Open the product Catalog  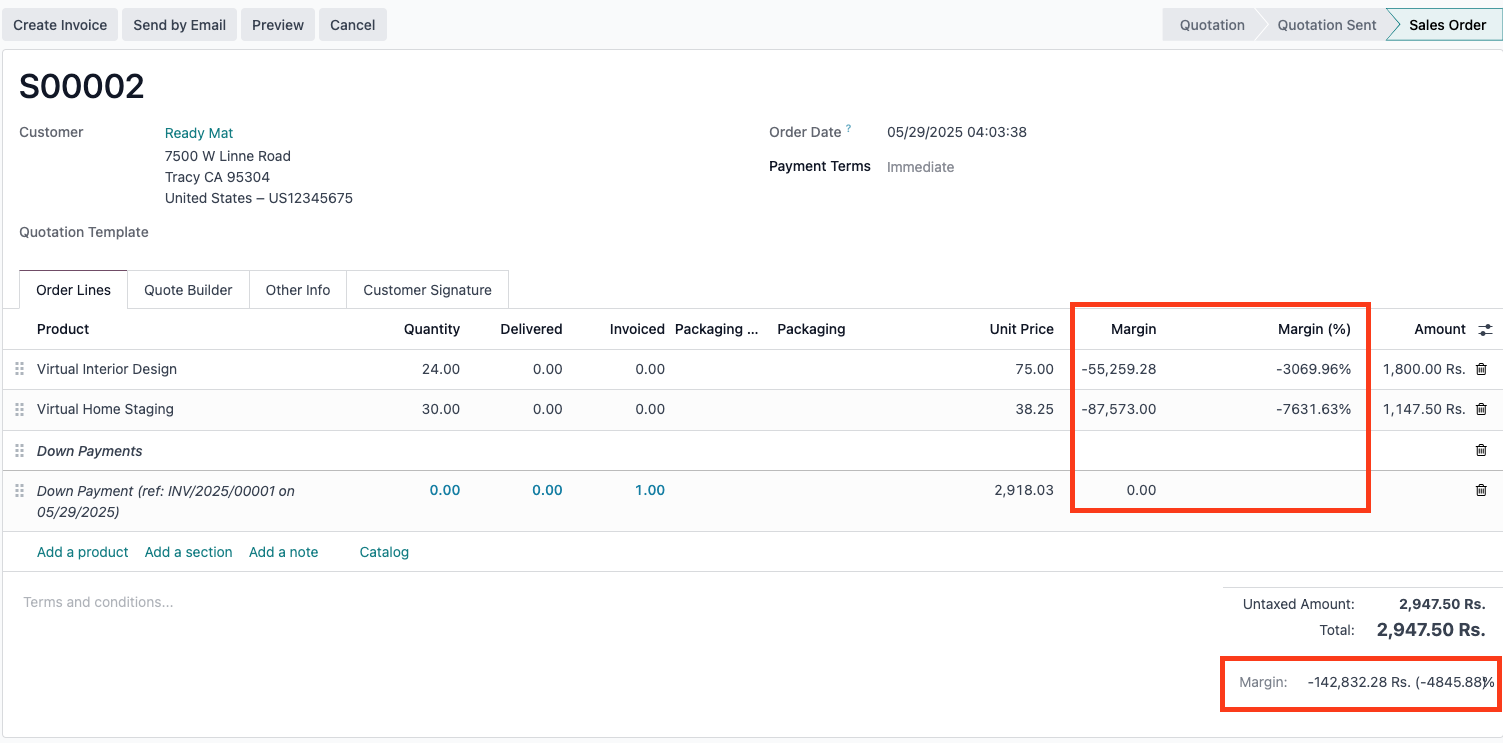pyautogui.click(x=384, y=552)
